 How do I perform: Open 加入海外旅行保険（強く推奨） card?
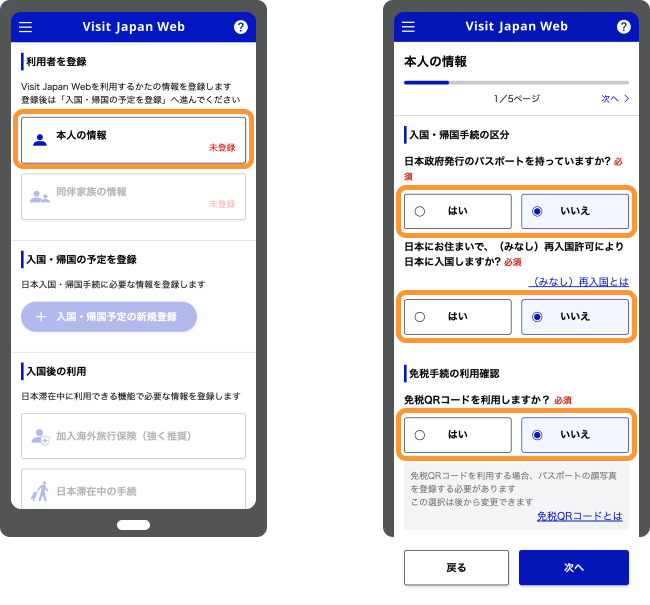133,436
